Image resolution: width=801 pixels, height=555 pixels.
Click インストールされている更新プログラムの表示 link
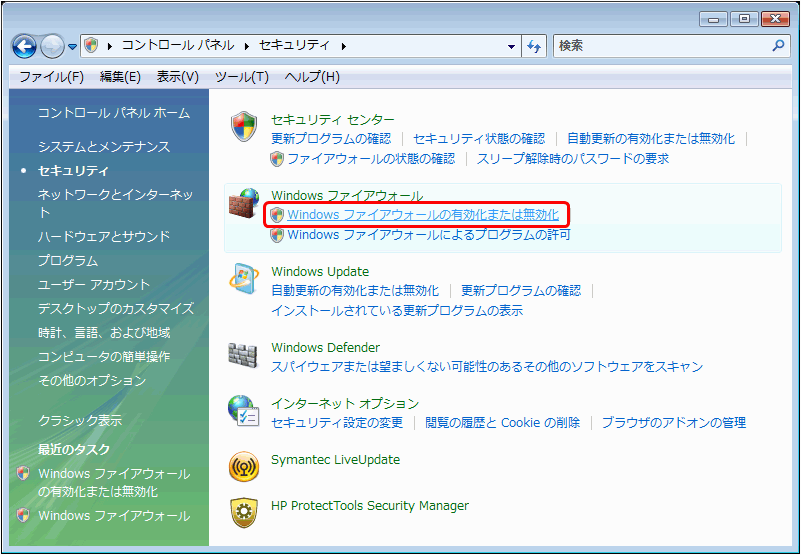(397, 311)
